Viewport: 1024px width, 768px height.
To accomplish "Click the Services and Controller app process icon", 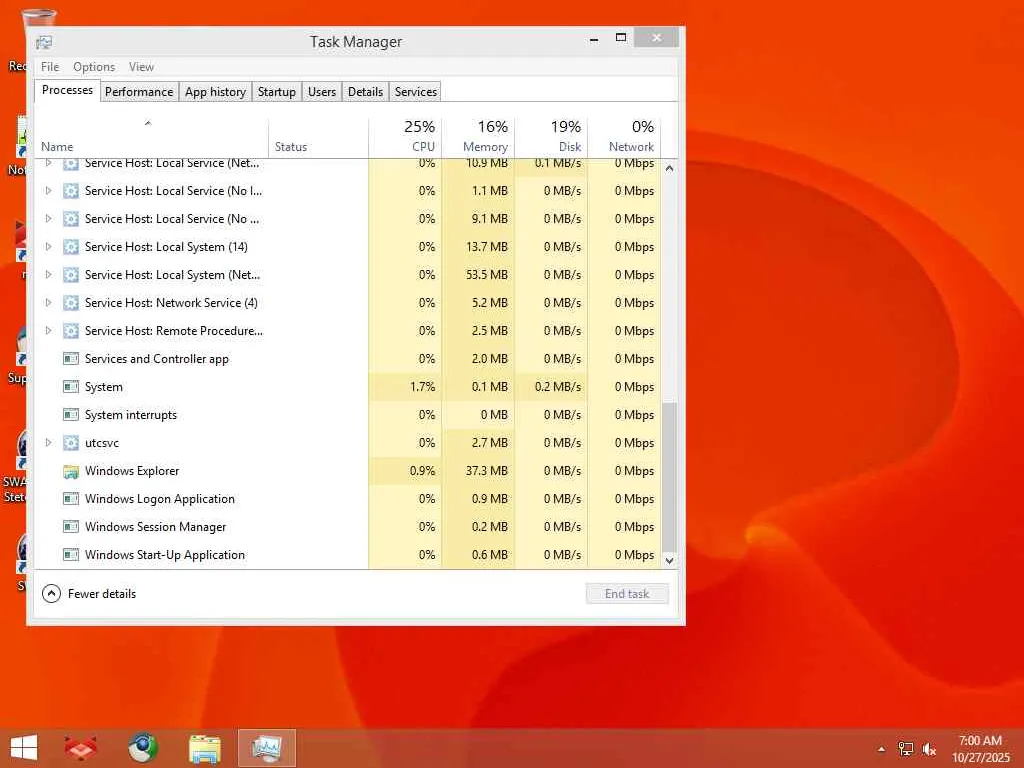I will [x=71, y=359].
